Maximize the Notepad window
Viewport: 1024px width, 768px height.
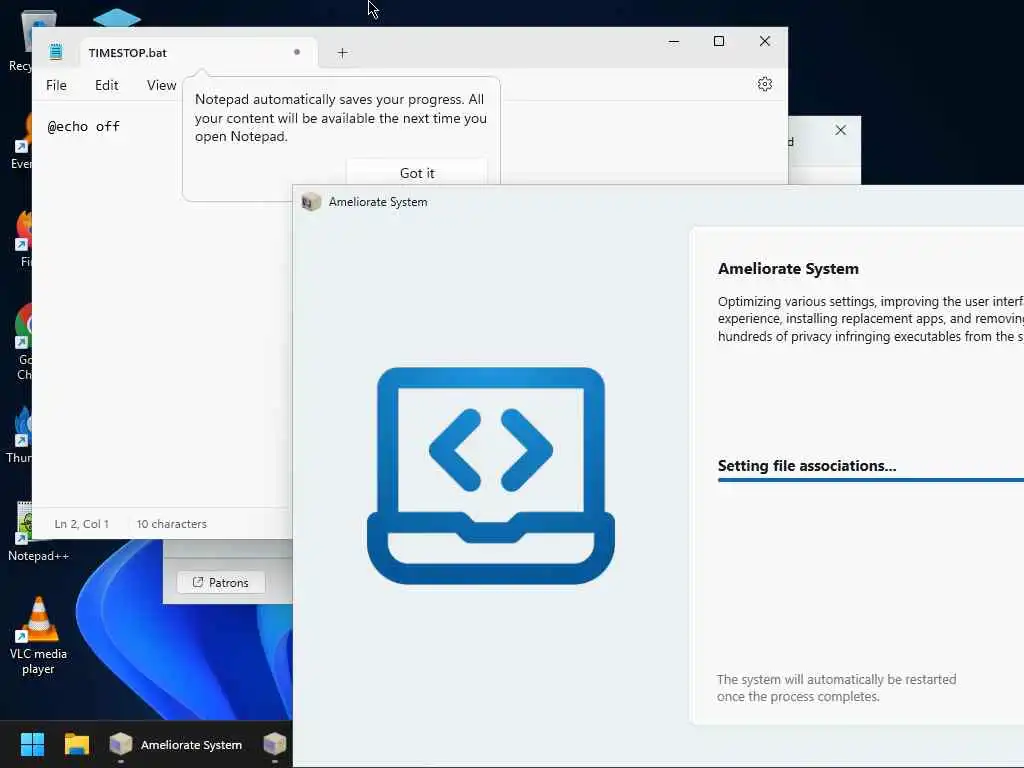coord(719,41)
